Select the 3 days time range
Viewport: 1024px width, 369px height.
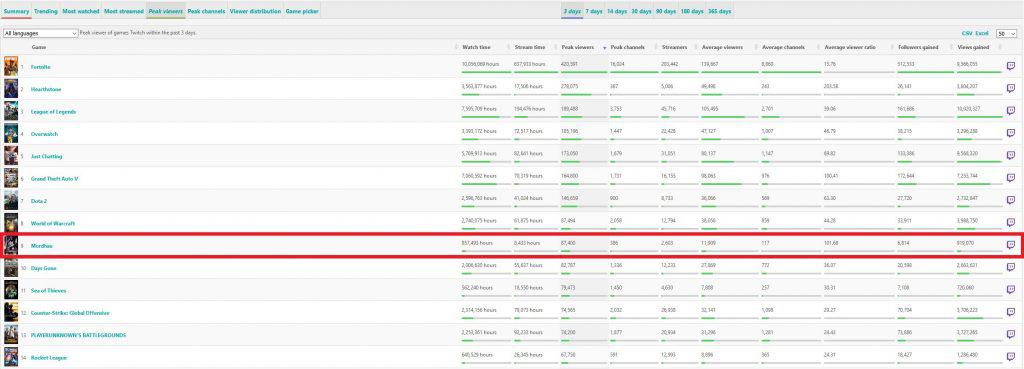[572, 11]
